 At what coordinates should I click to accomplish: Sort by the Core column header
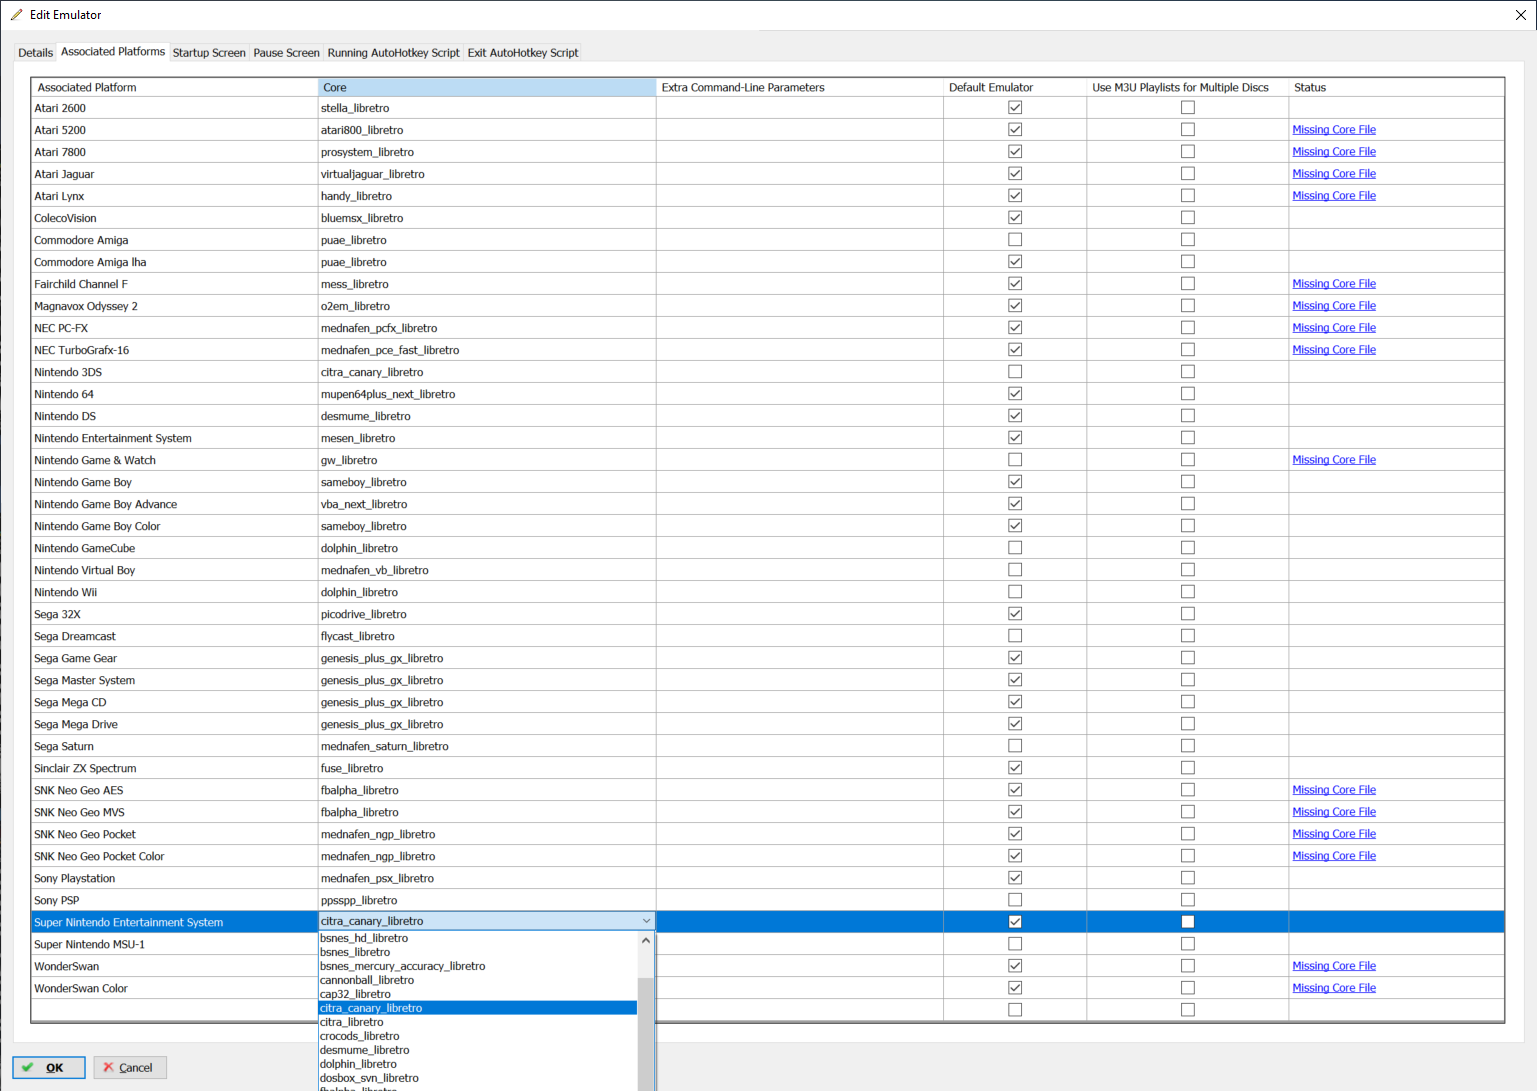point(487,87)
